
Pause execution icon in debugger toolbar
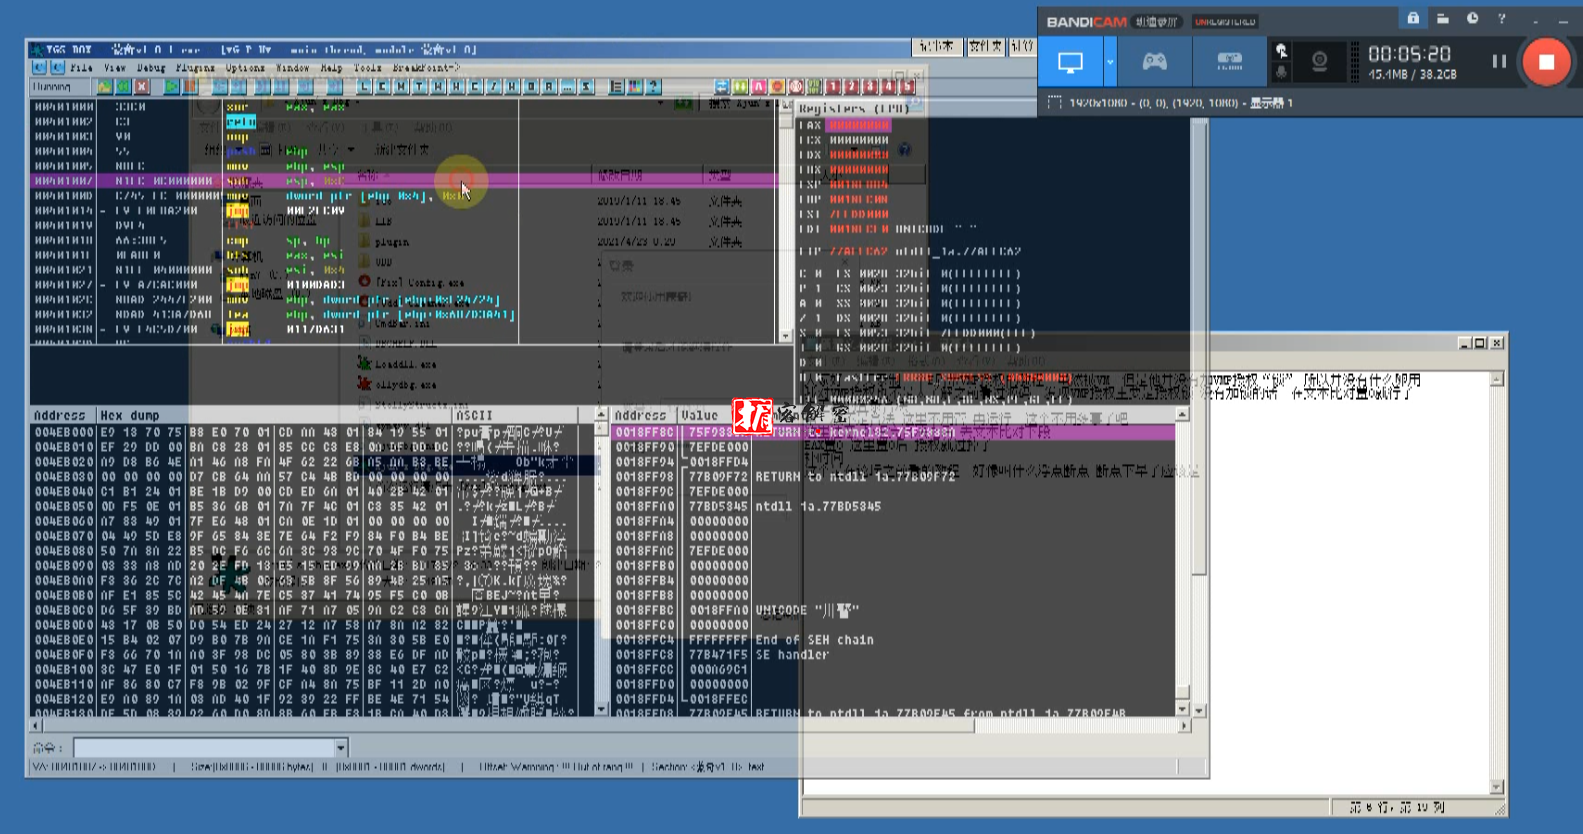pos(190,87)
